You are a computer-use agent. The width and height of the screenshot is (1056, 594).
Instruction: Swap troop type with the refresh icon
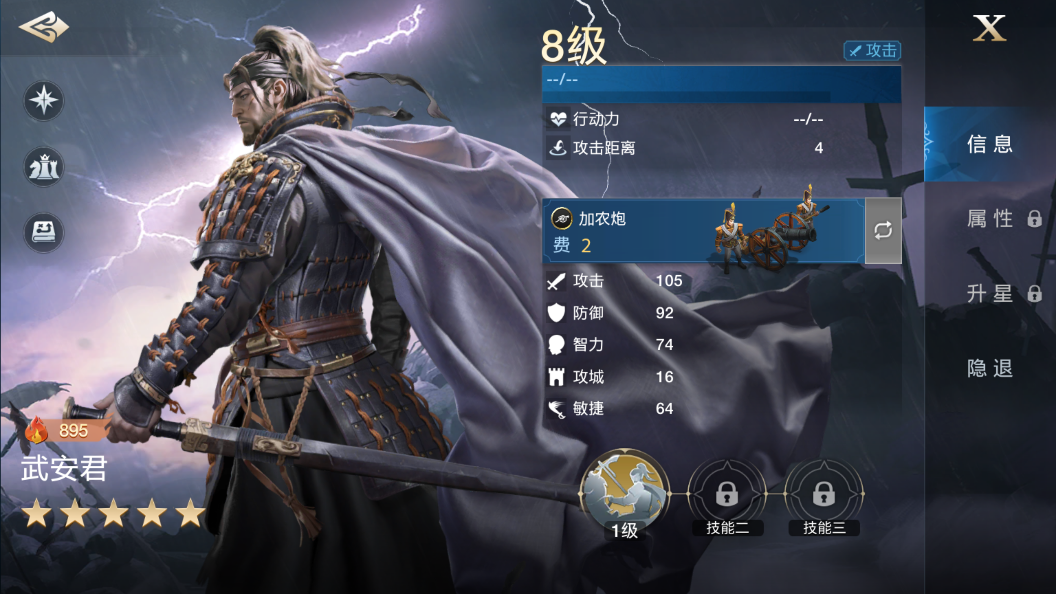(883, 230)
